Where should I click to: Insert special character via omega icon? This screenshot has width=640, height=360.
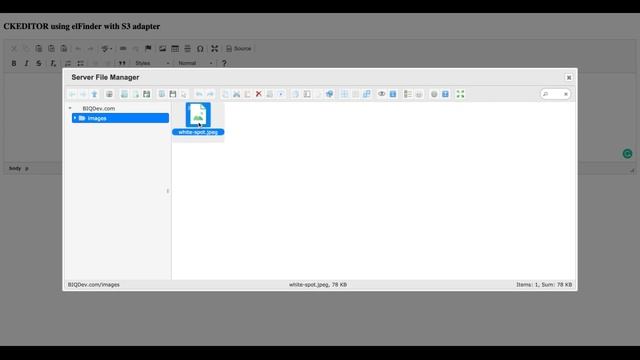click(x=200, y=49)
